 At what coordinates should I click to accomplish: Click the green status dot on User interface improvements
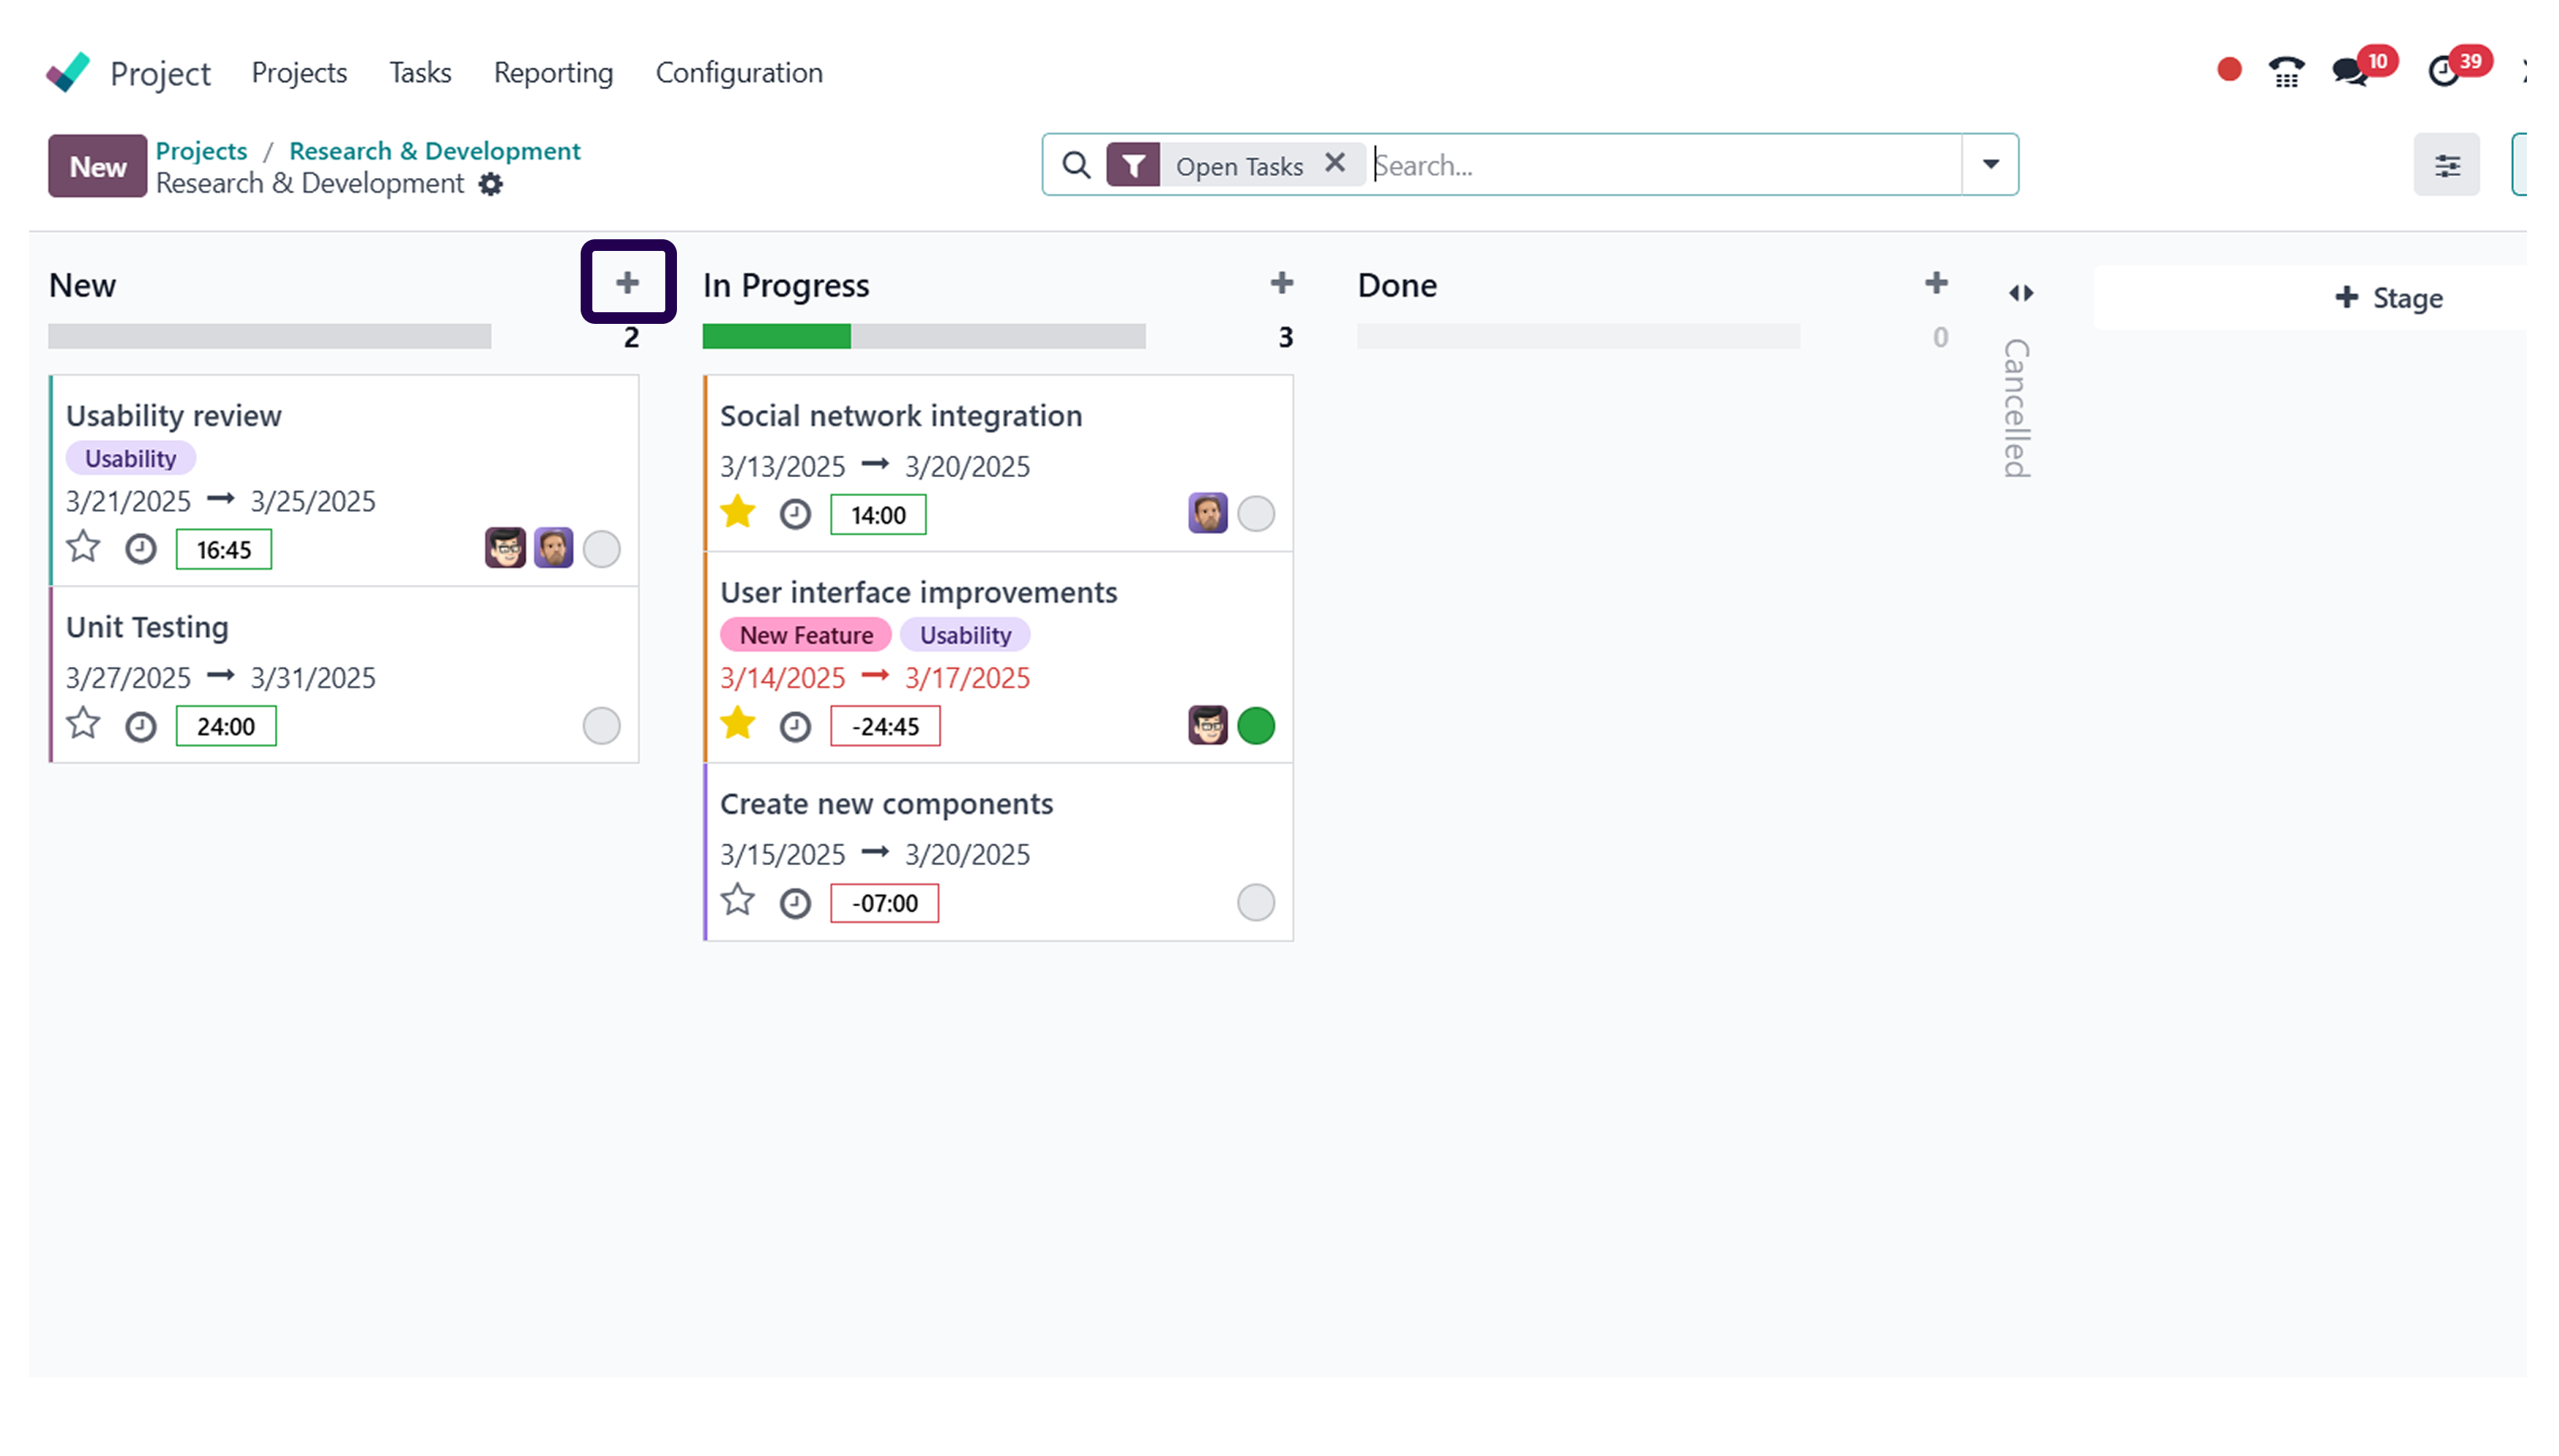click(x=1256, y=726)
